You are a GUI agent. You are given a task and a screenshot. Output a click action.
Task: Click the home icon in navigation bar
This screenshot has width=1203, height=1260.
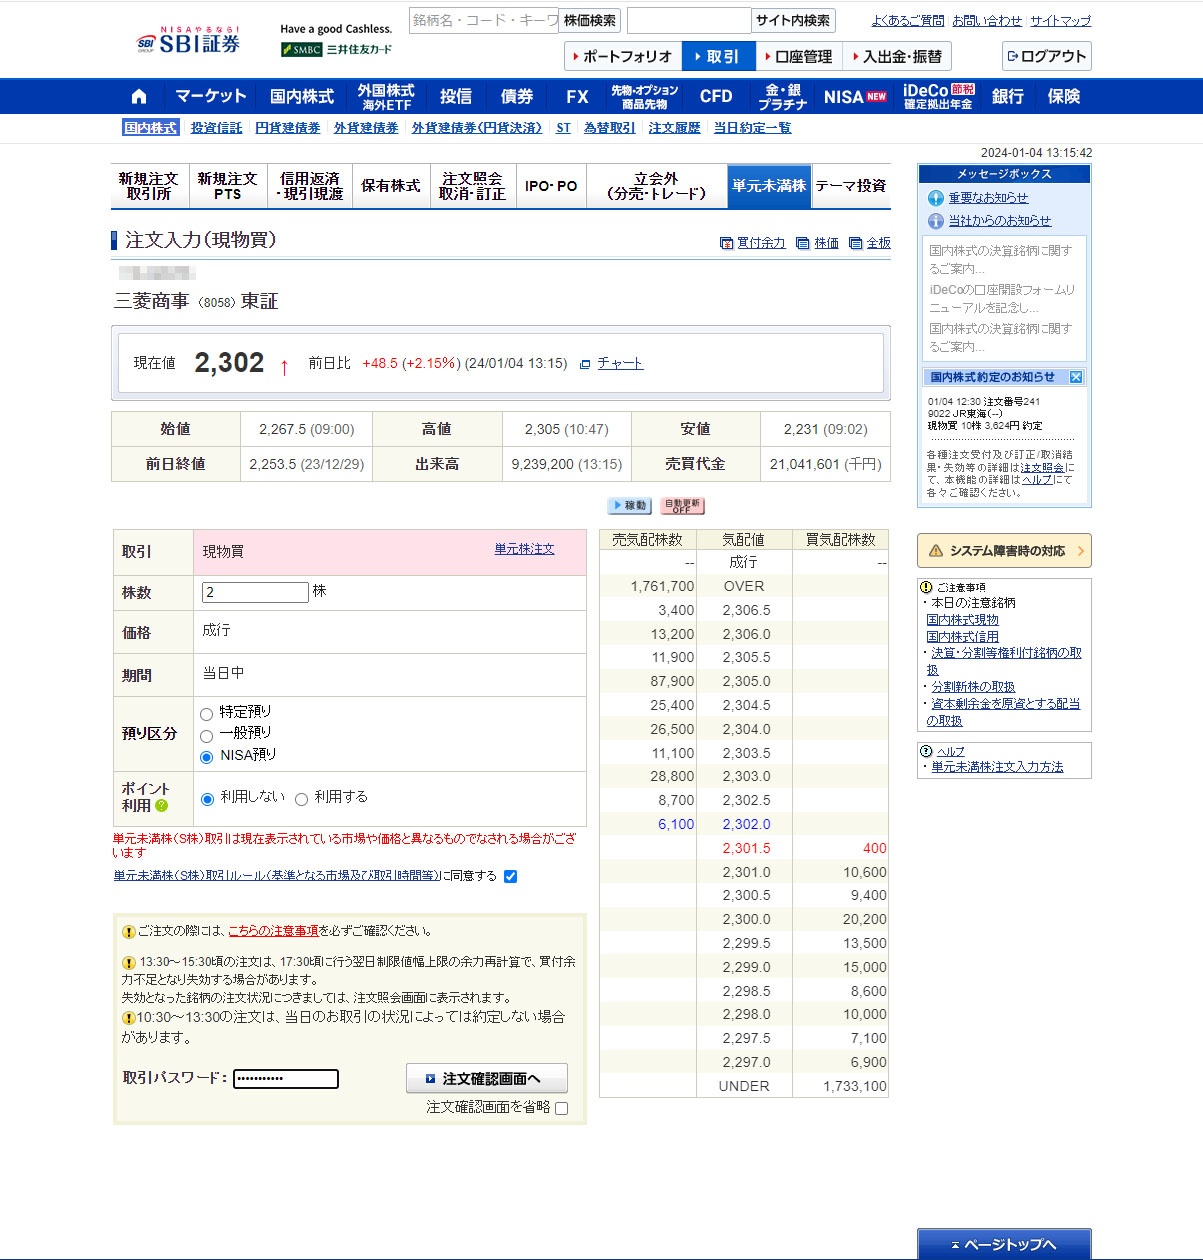tap(139, 97)
